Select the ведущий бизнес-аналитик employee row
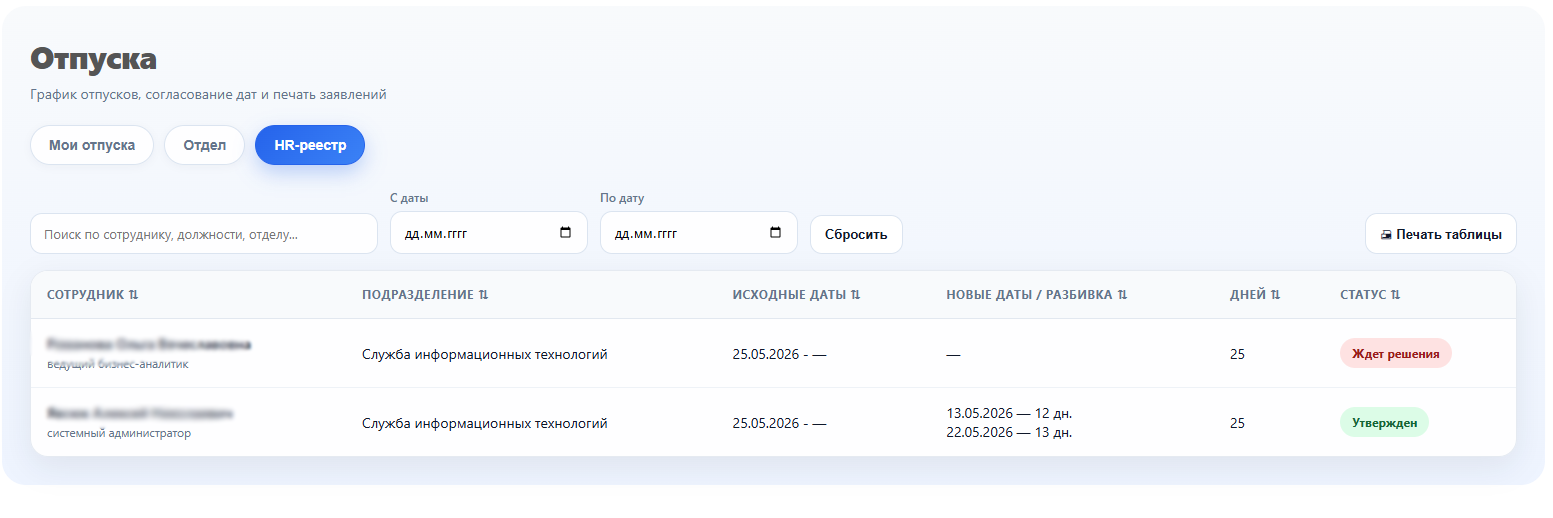The image size is (1553, 518). (x=773, y=353)
